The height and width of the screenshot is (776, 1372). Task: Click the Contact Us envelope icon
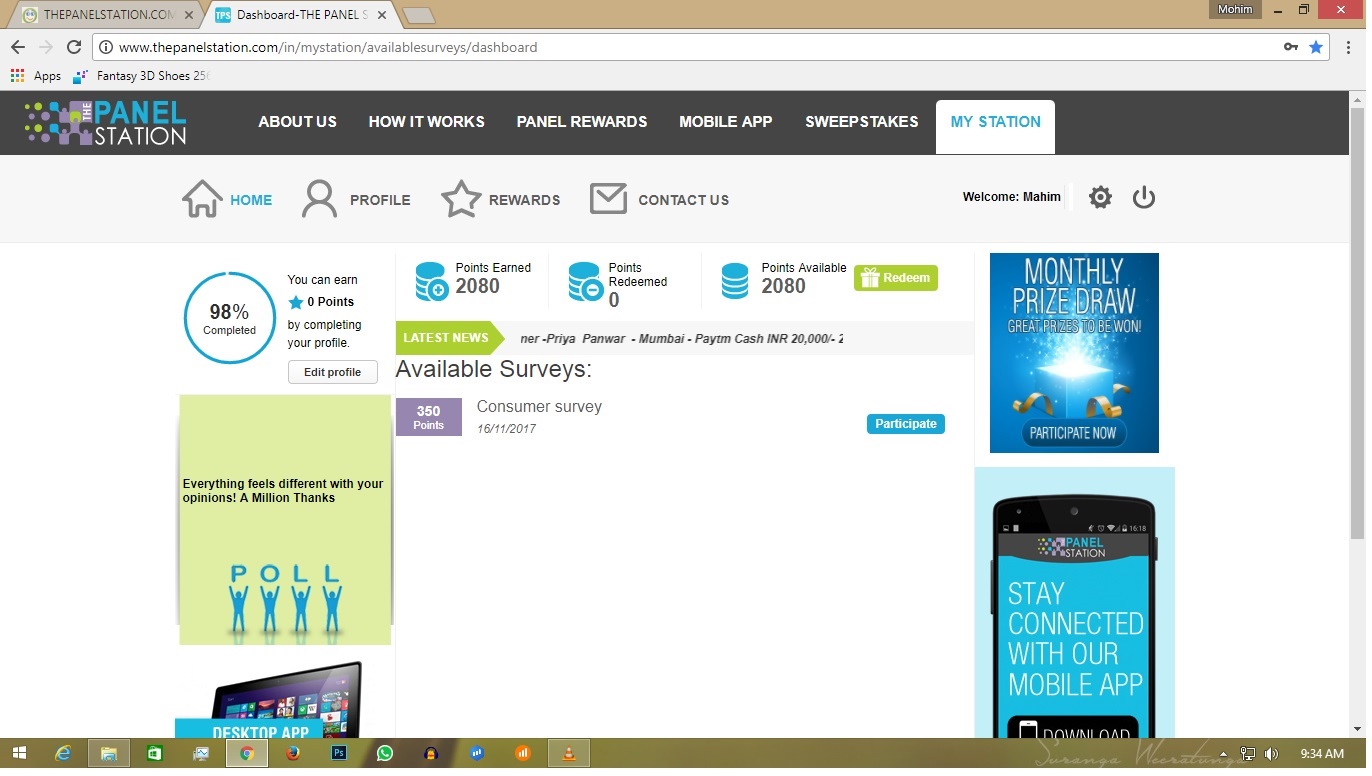[608, 199]
